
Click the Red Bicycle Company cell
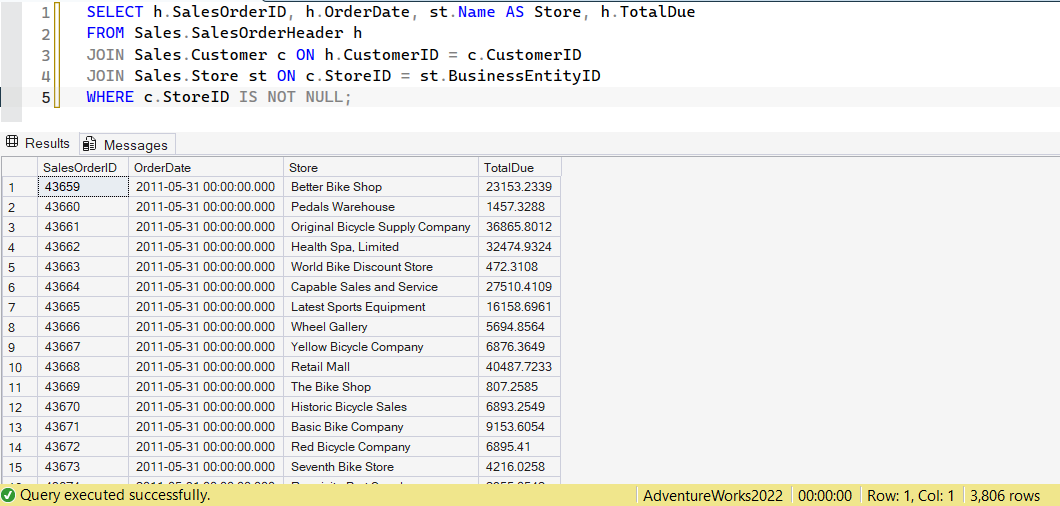(381, 447)
